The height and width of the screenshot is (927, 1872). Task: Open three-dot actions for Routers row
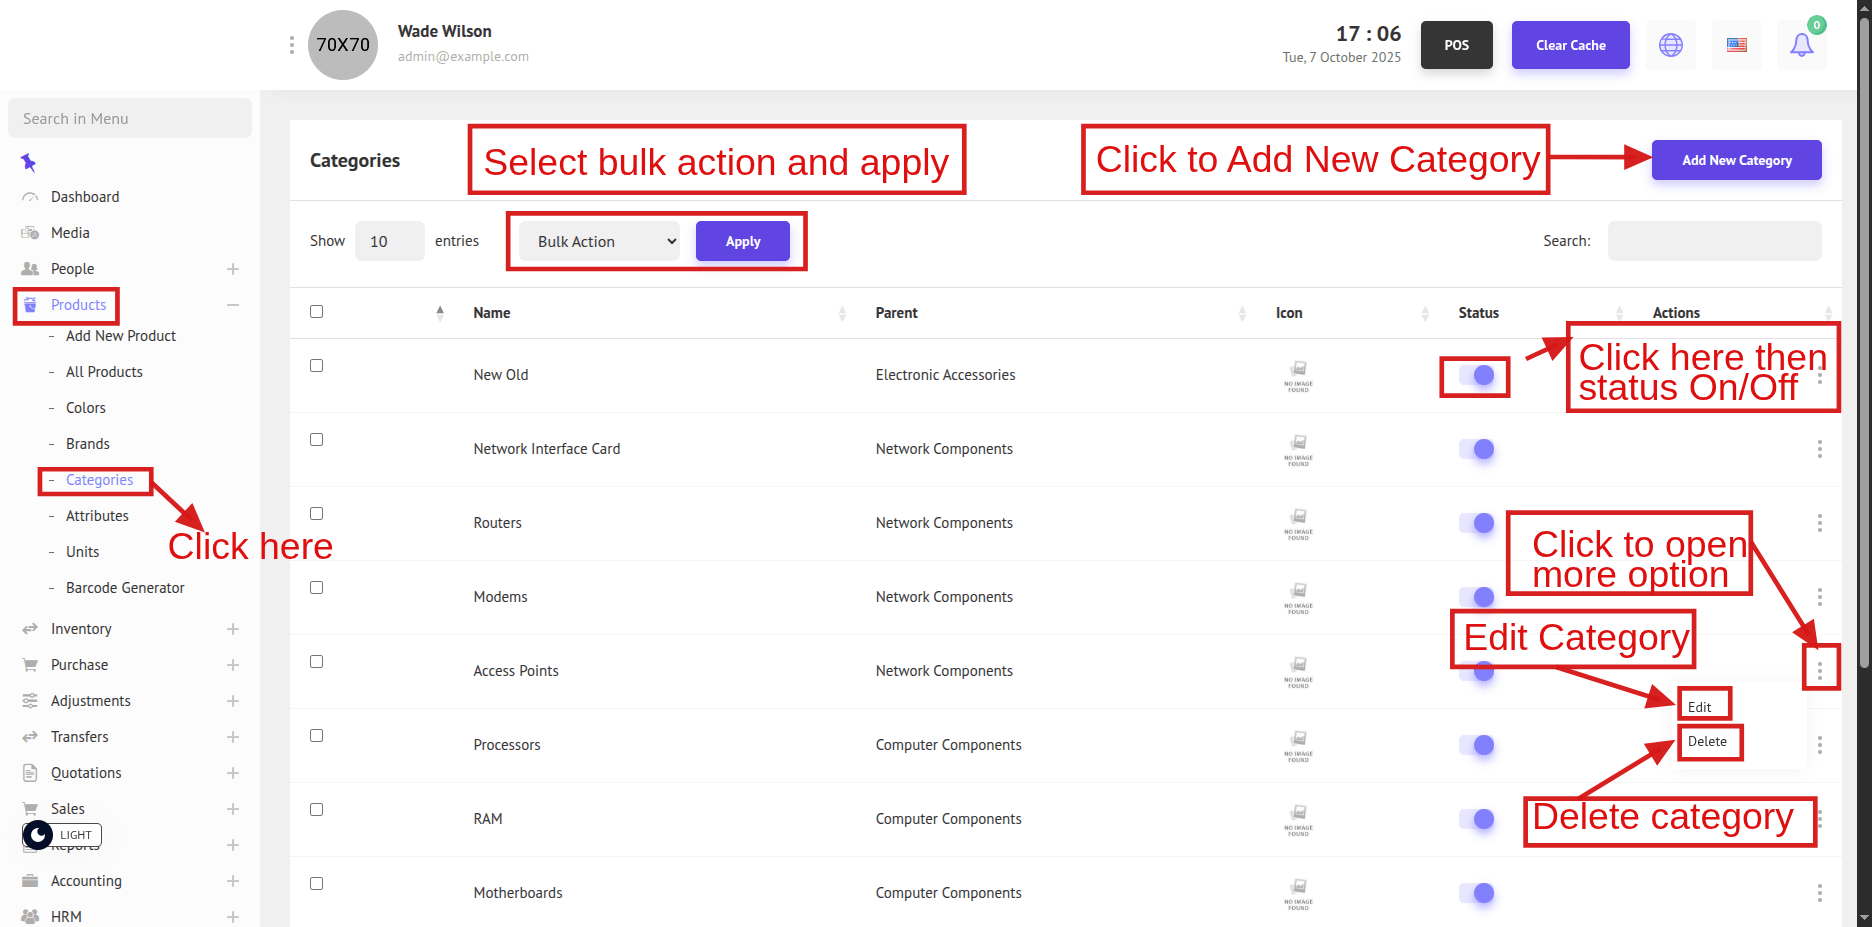pos(1819,523)
